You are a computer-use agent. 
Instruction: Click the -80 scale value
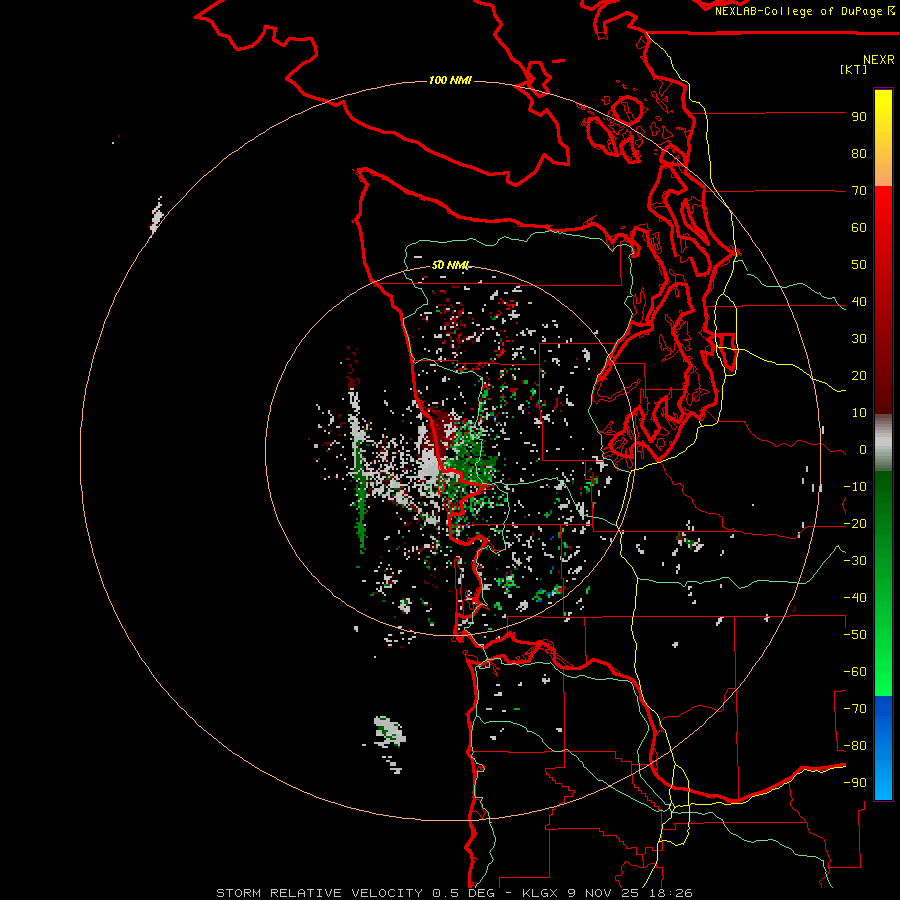tap(855, 746)
